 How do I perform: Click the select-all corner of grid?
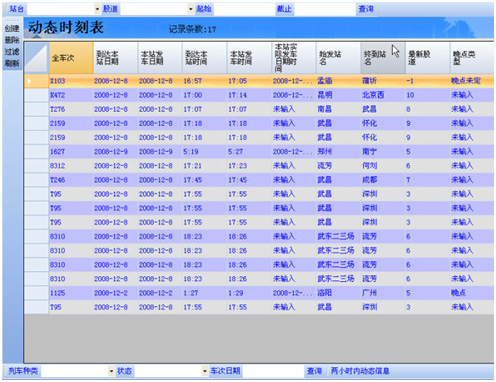pyautogui.click(x=36, y=58)
